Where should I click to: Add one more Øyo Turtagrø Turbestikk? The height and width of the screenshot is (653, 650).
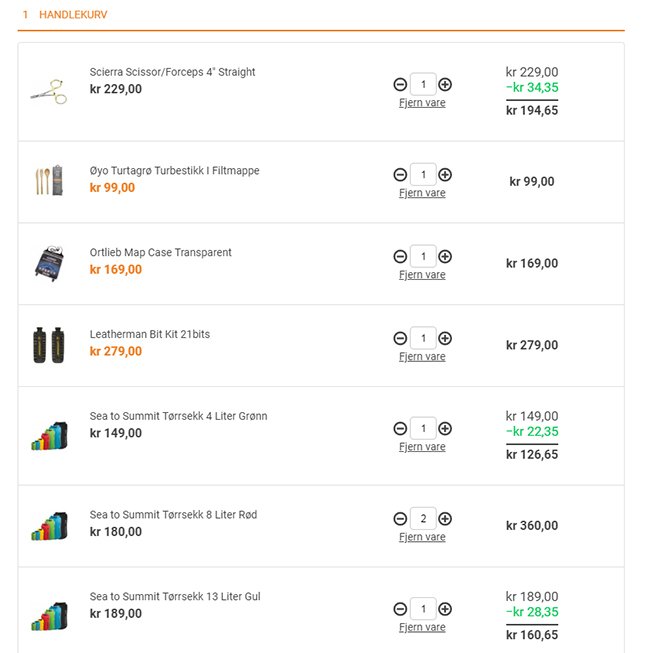click(445, 175)
